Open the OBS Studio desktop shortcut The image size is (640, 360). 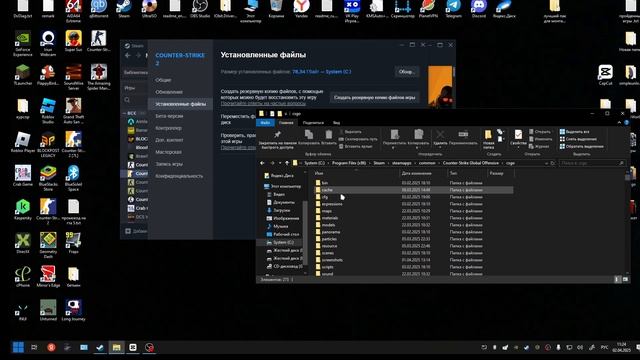tap(200, 8)
